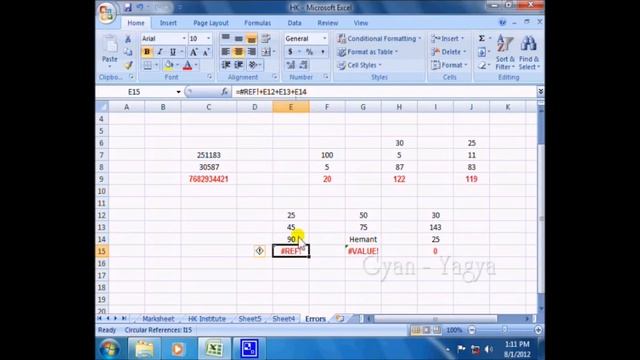
Task: Click Increase Decimal icon
Action: 290,65
